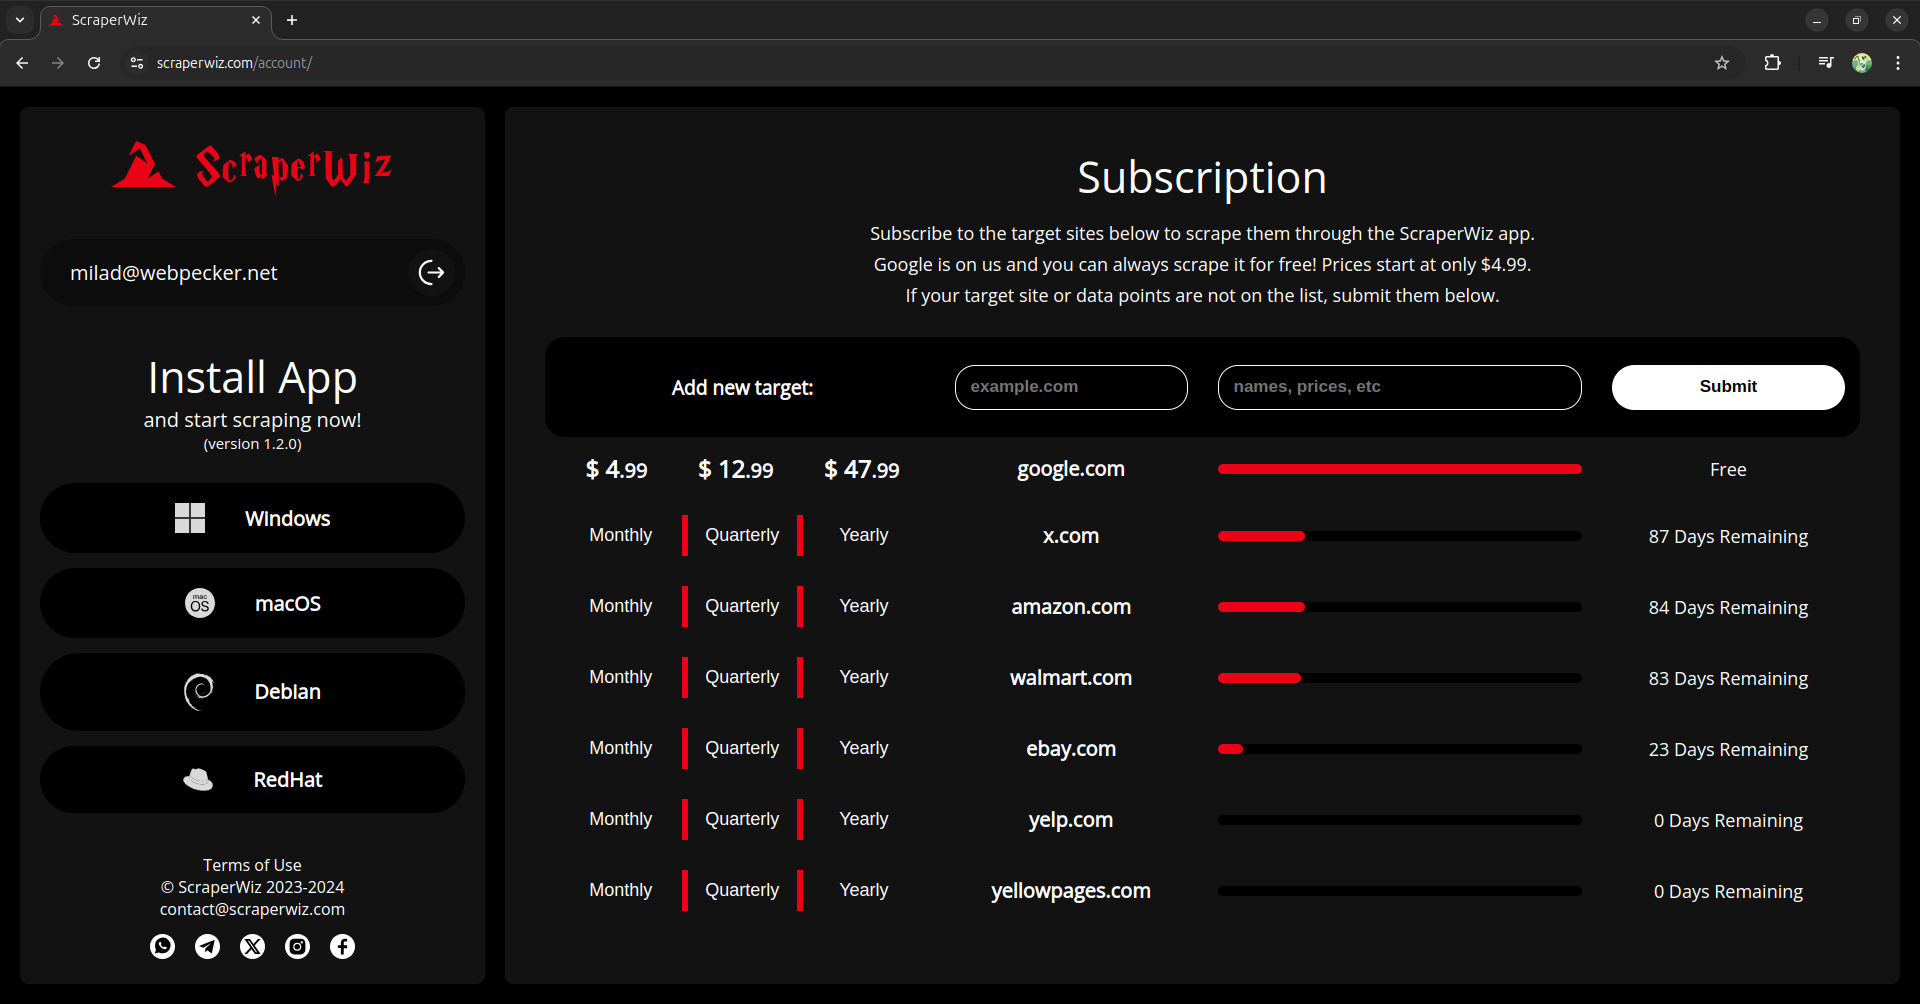
Task: Download the Debian app
Action: (x=252, y=691)
